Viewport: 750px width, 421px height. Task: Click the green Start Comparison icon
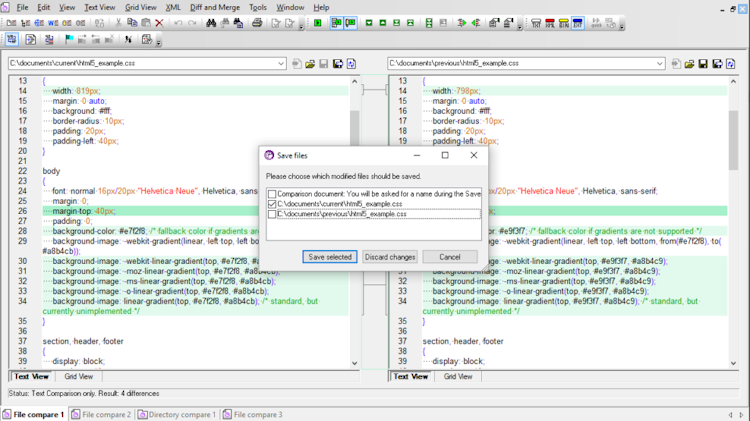[x=318, y=23]
